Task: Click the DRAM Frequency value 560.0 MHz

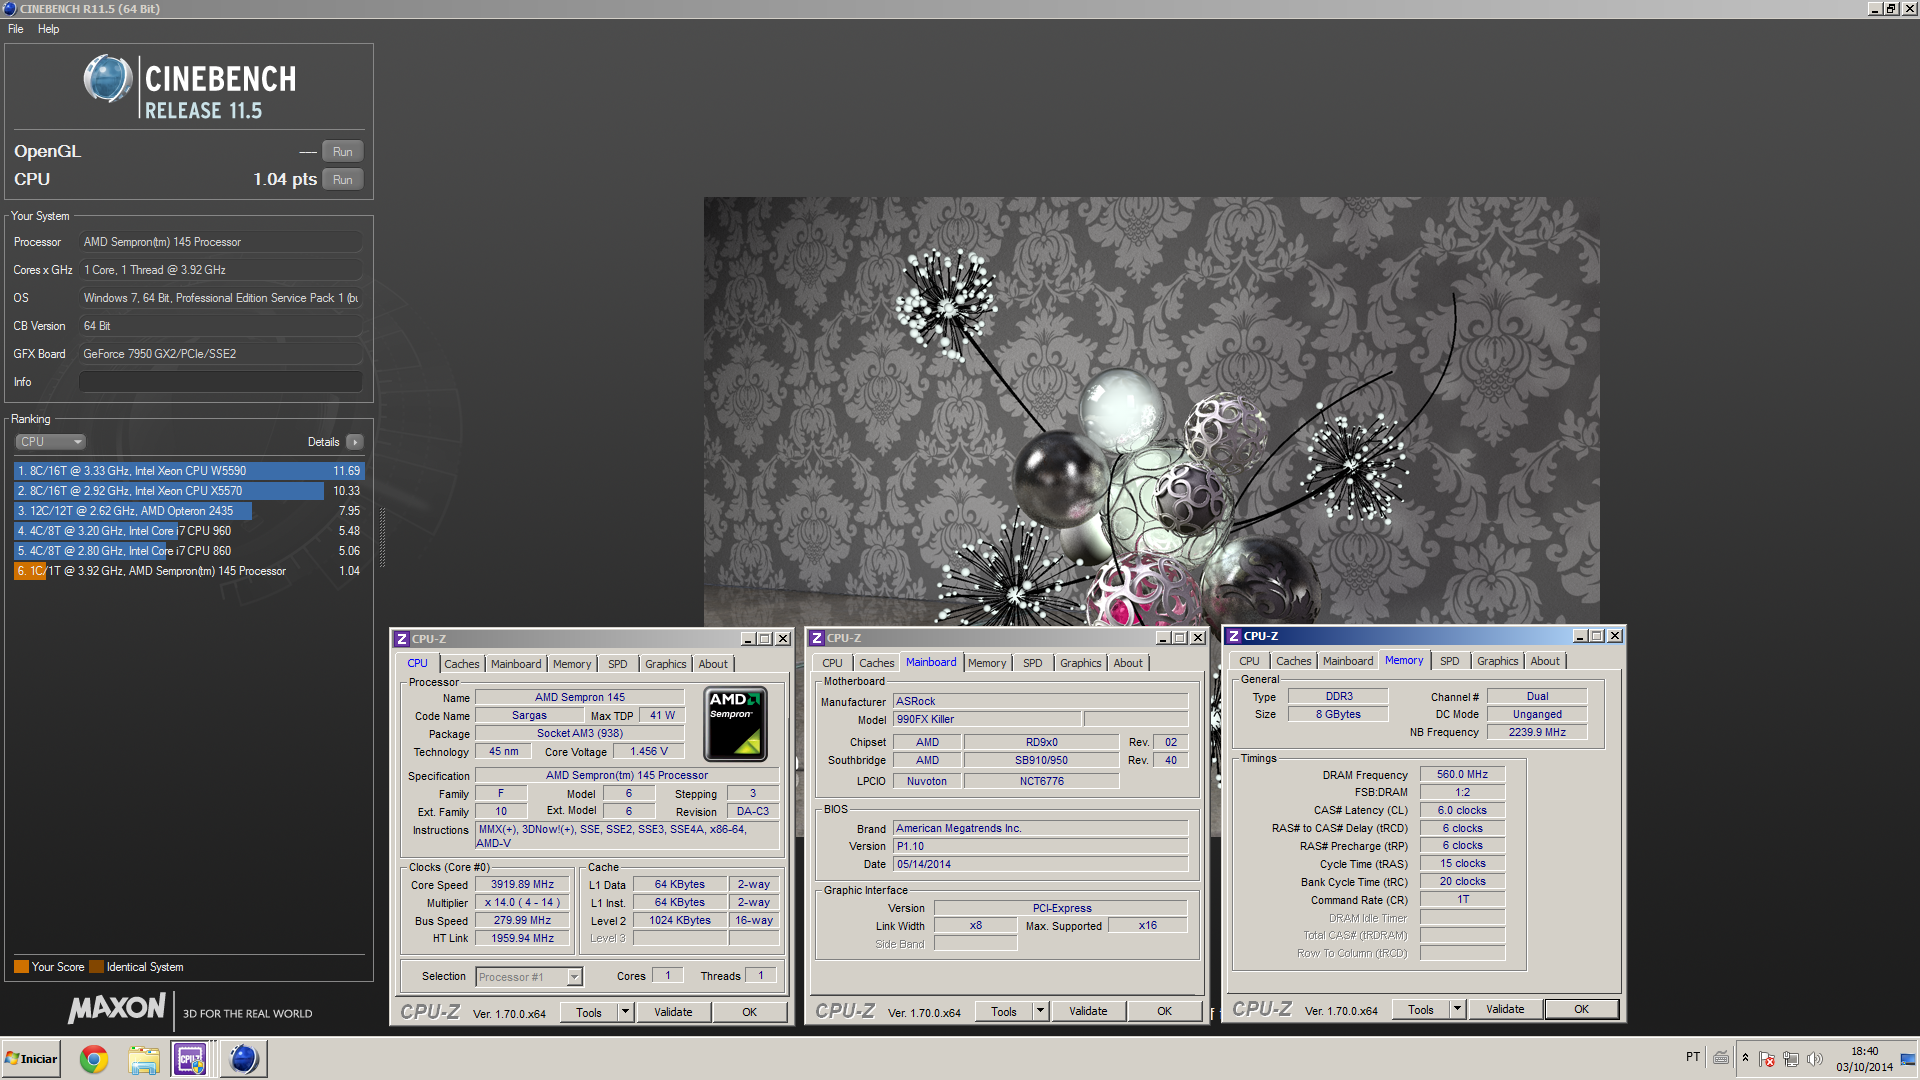Action: point(1462,774)
